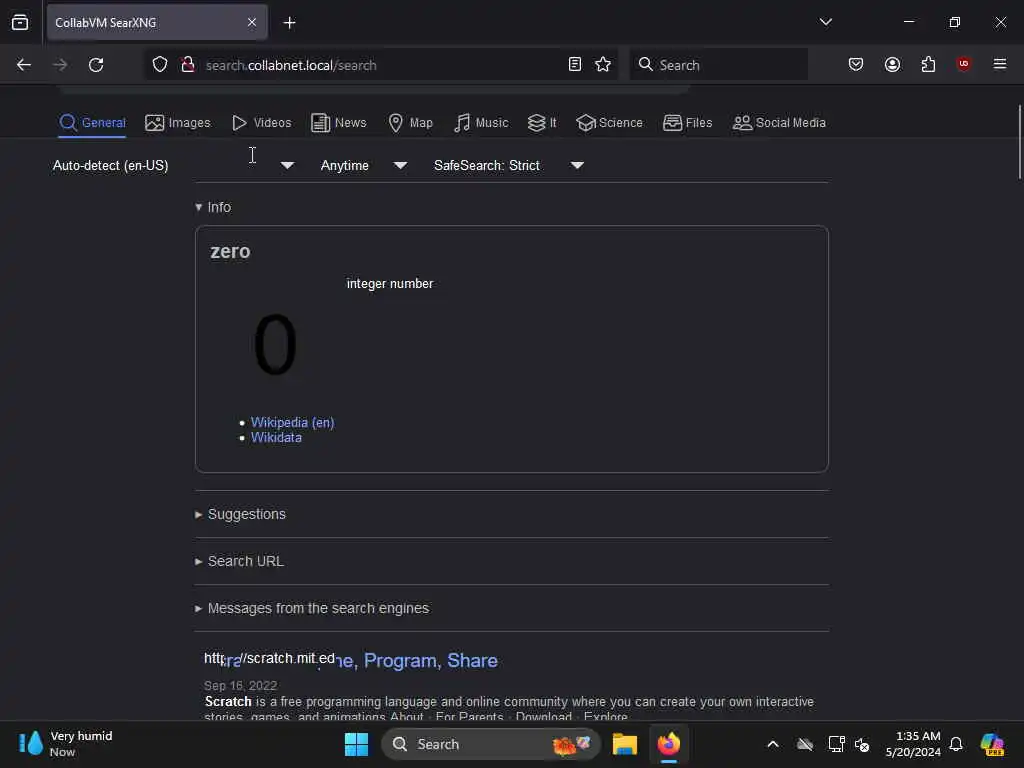List all tabs dropdown arrow
The height and width of the screenshot is (768, 1024).
pos(825,22)
